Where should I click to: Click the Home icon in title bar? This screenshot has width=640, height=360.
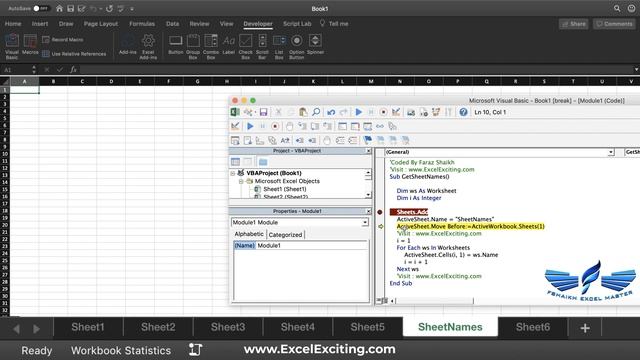(x=60, y=9)
